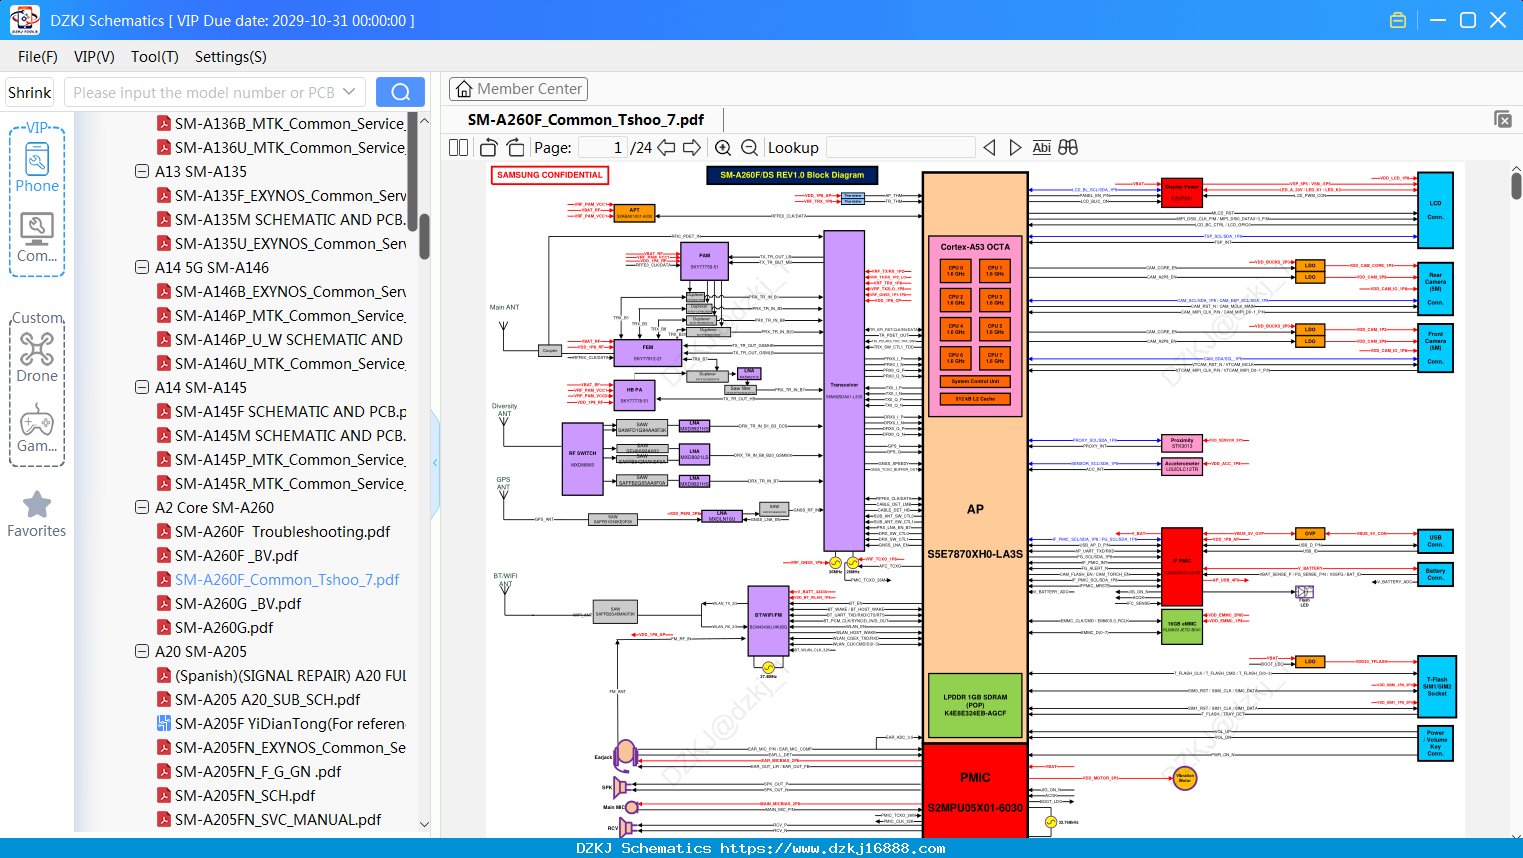Open SM-A205 A20_SUB_SCH.pdf
The height and width of the screenshot is (858, 1523).
pos(267,699)
